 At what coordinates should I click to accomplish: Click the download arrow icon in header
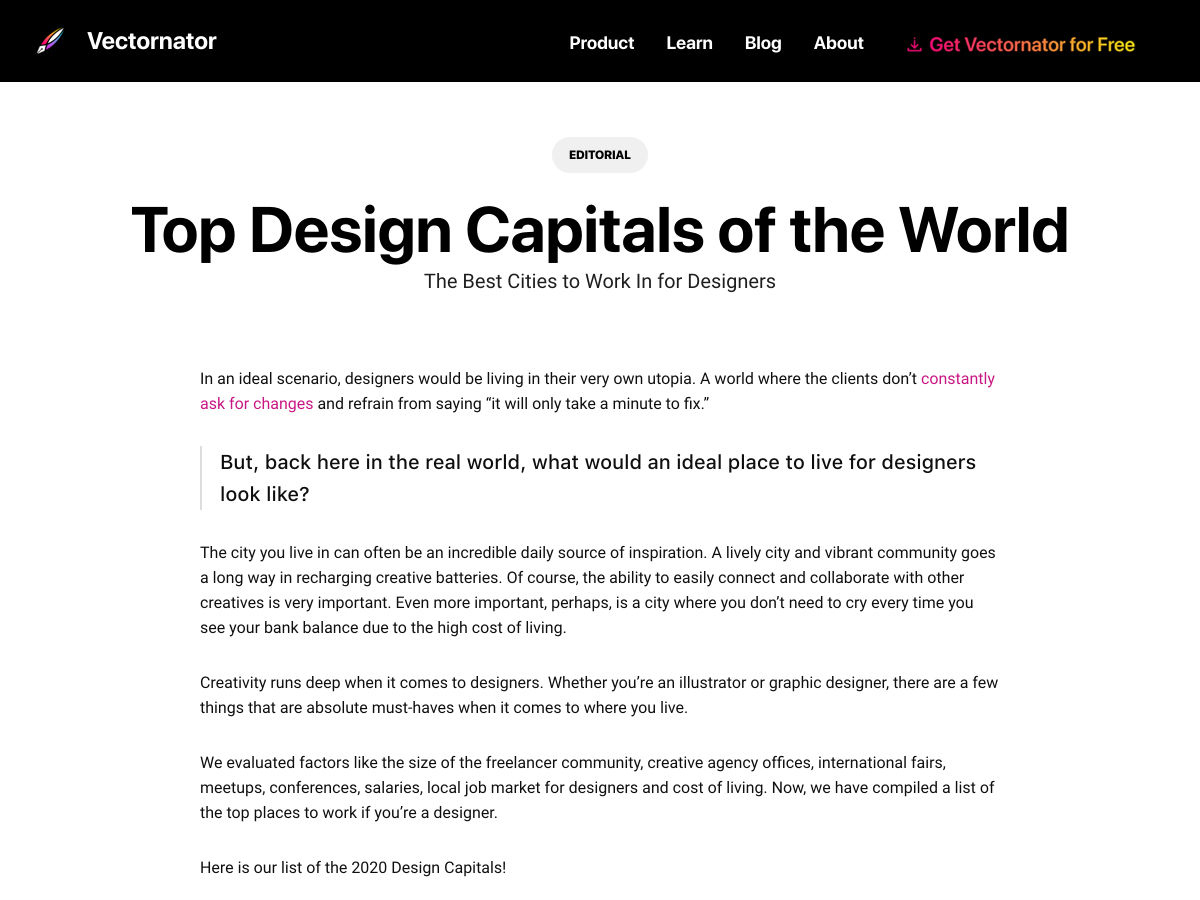914,44
